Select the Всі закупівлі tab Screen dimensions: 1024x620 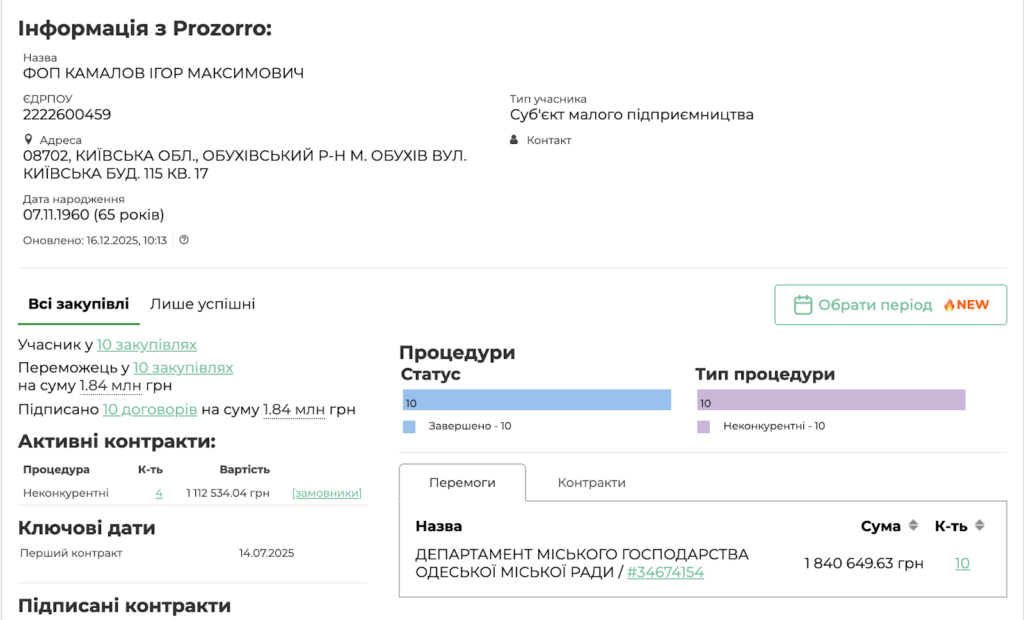[78, 304]
